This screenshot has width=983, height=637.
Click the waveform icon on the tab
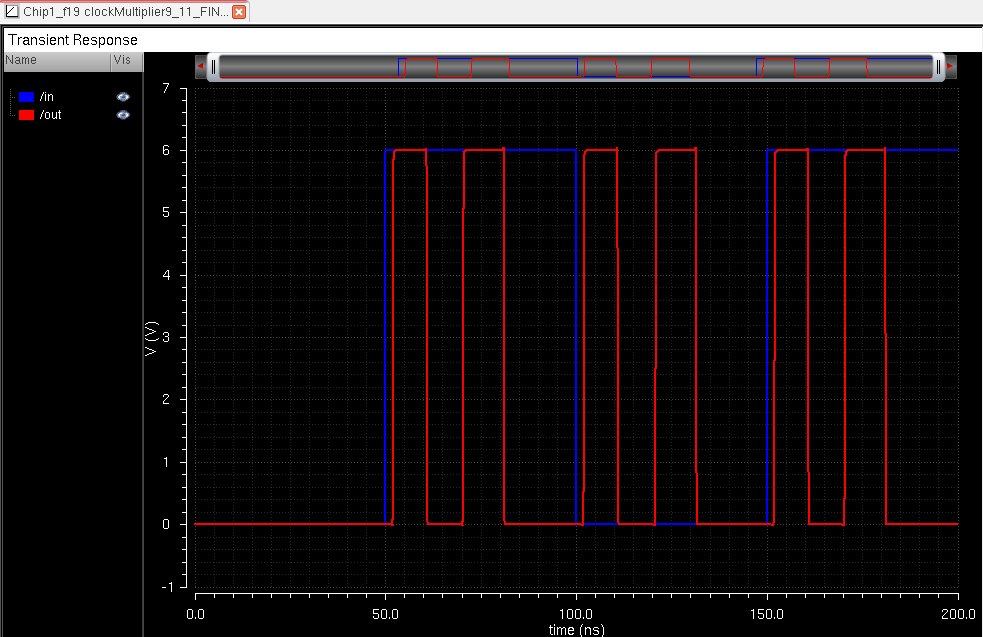(x=12, y=11)
